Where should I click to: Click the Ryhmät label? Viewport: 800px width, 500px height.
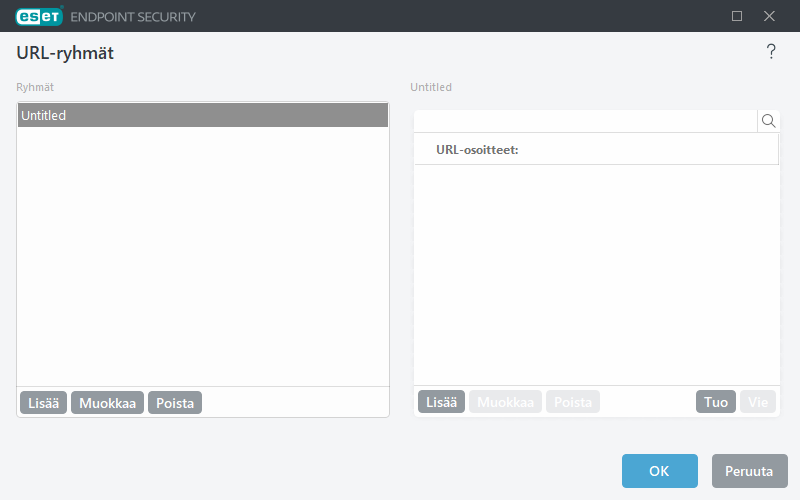point(35,87)
